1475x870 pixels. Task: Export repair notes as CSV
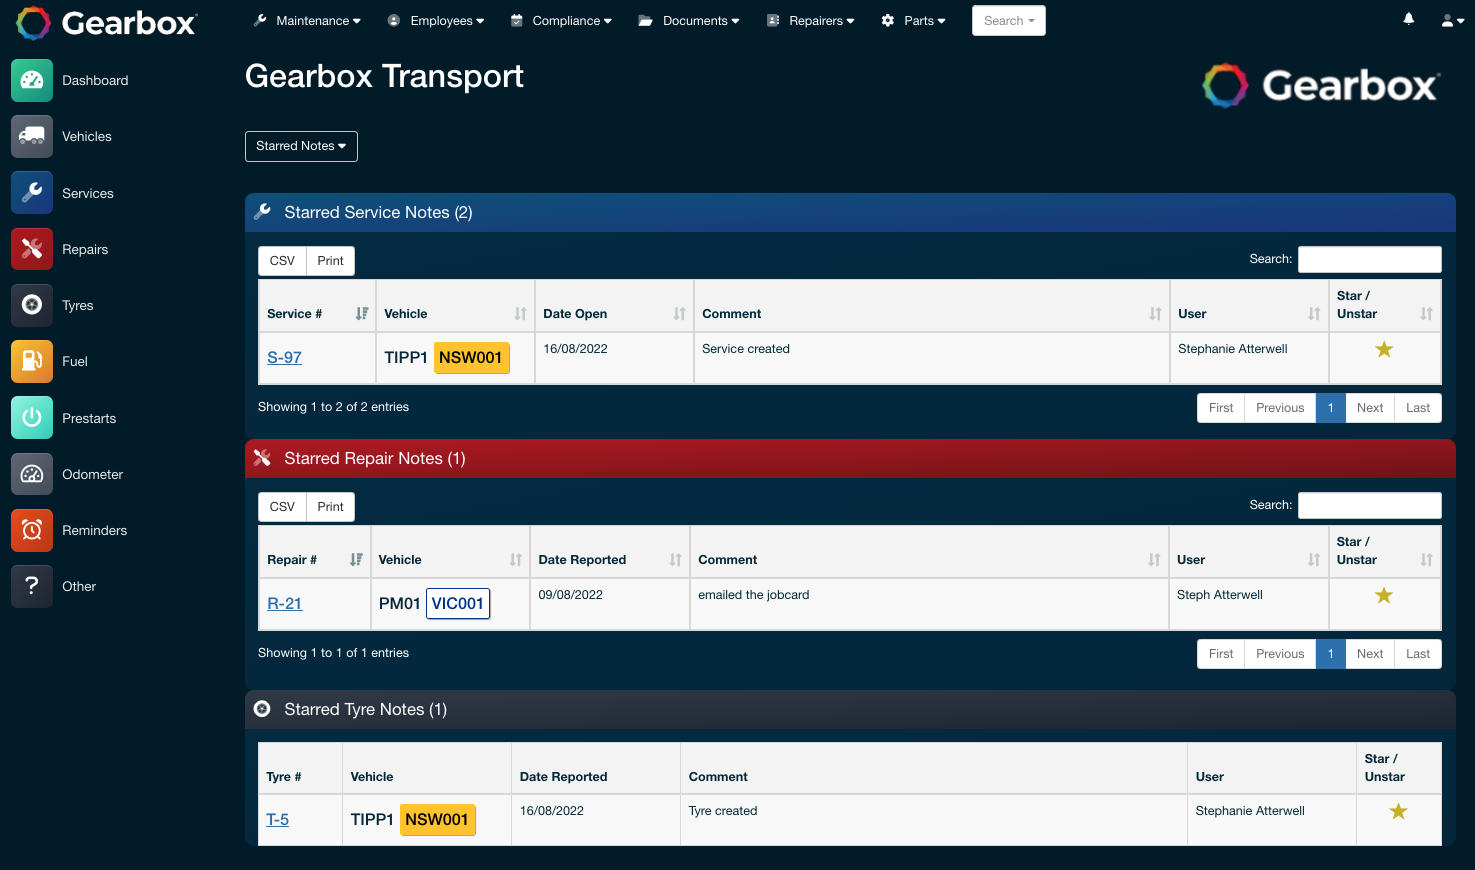282,507
